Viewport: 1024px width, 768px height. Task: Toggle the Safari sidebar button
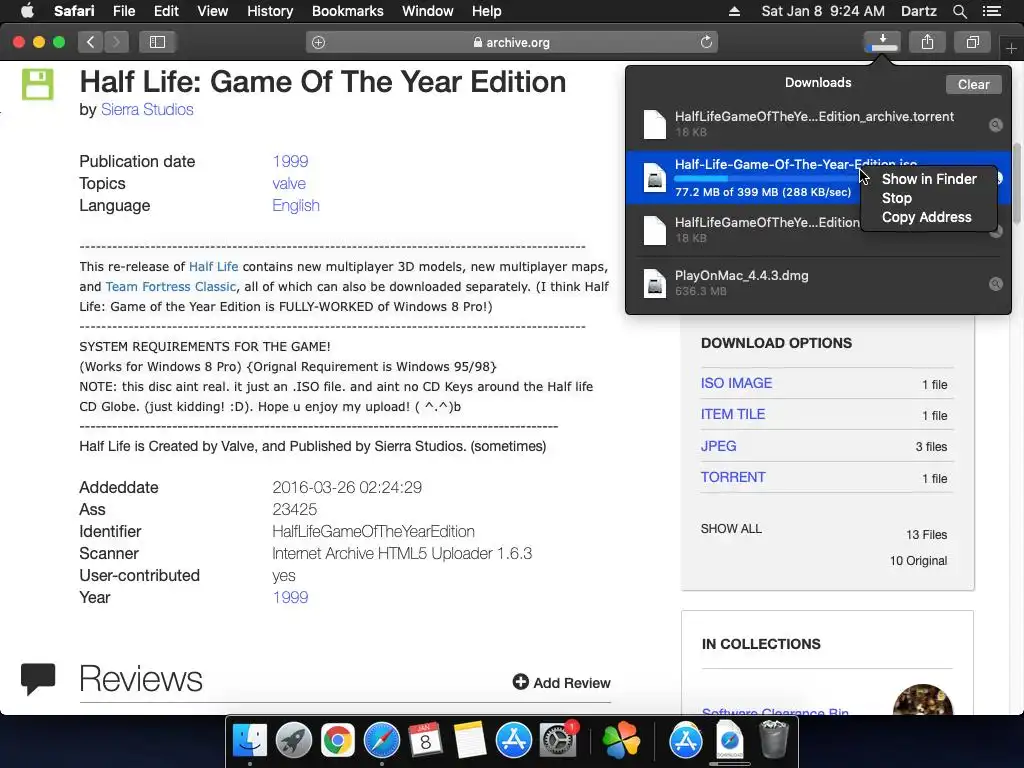[157, 42]
